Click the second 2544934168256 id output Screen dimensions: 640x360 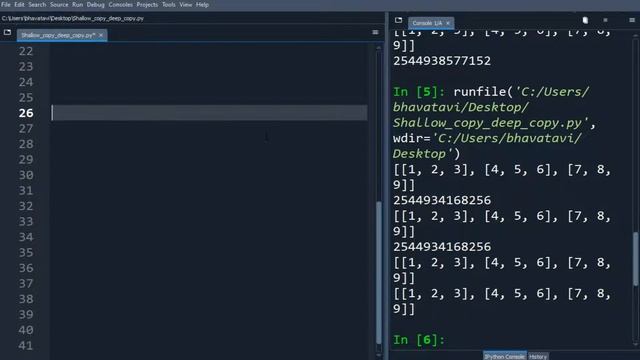tap(442, 247)
